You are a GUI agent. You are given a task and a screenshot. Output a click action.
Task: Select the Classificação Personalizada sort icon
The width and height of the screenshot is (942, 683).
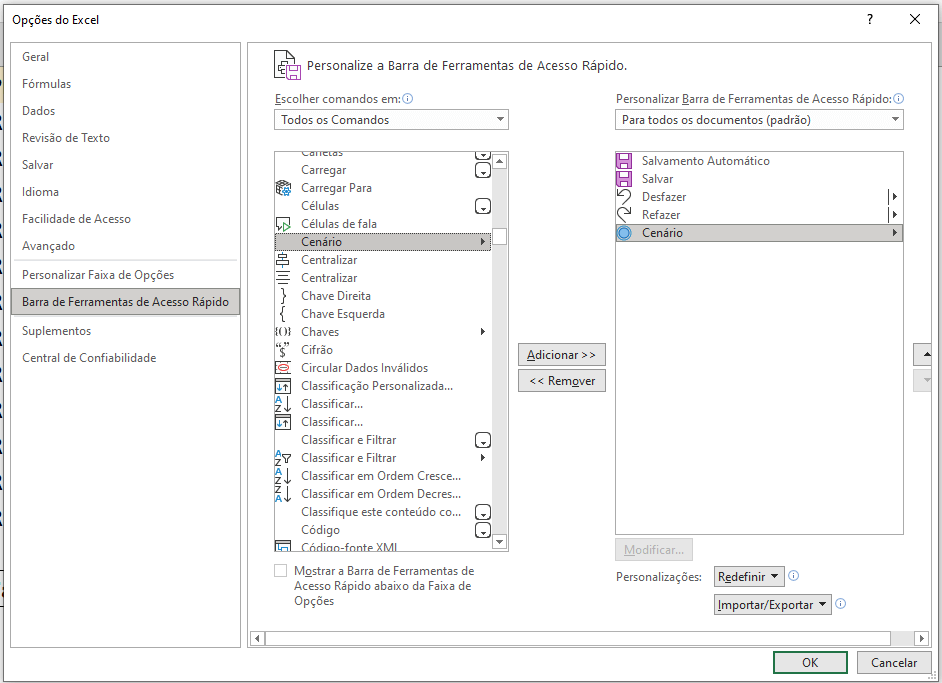(283, 386)
